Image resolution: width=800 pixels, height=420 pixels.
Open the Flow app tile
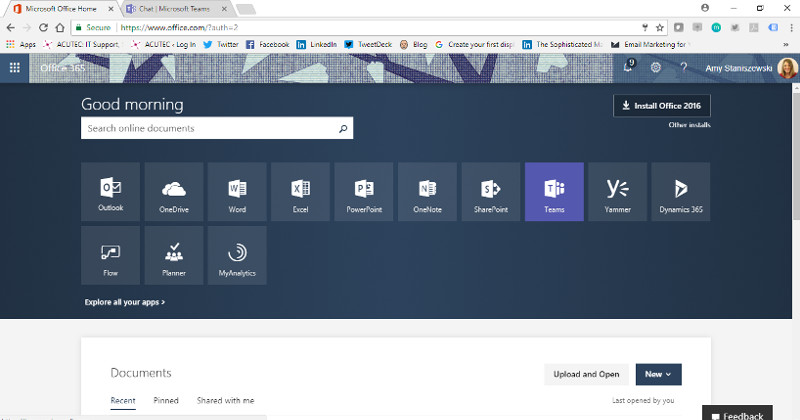110,255
